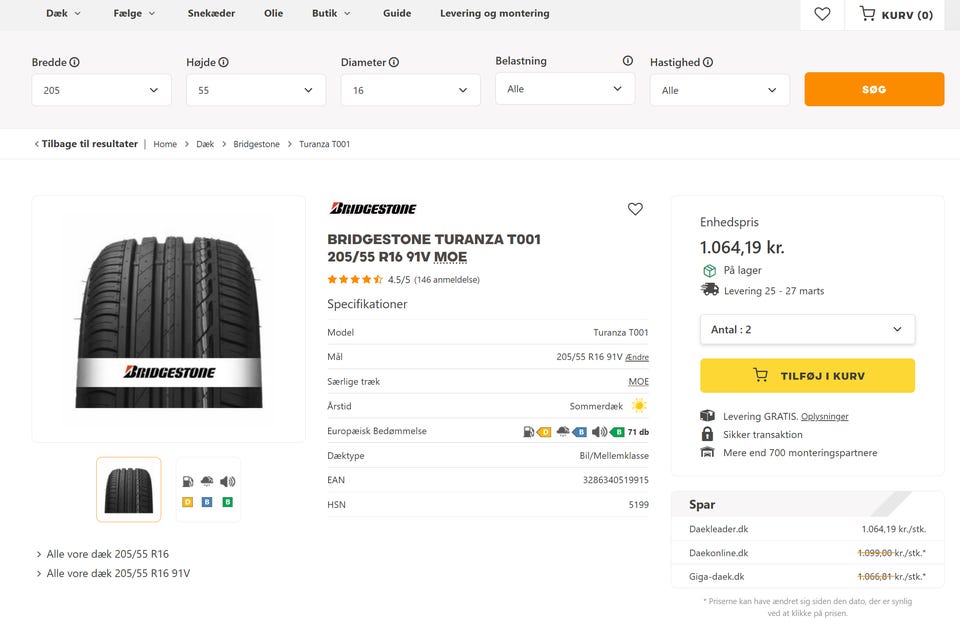Expand the Højde dropdown showing 55
The height and width of the screenshot is (640, 960).
255,90
